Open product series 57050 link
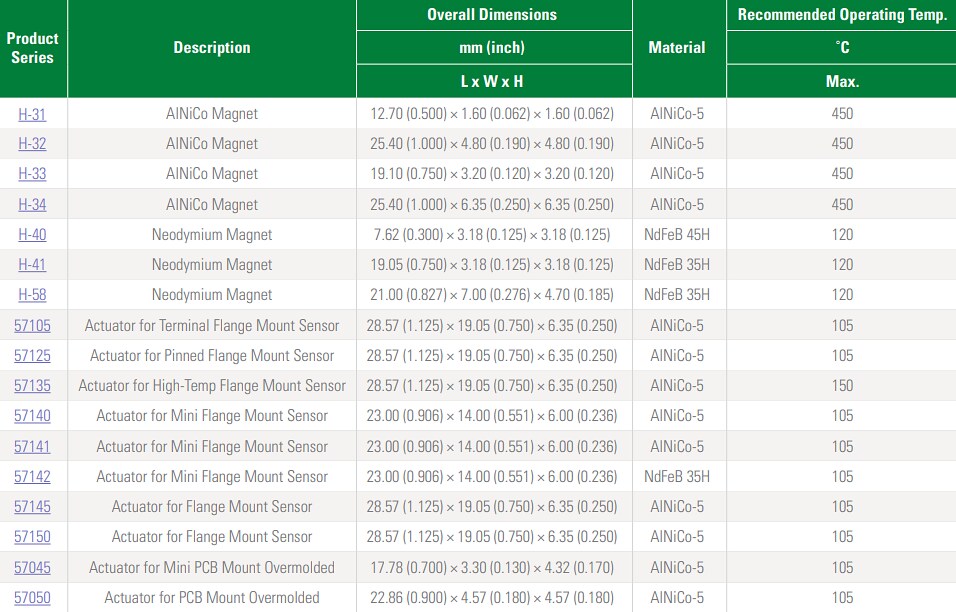The width and height of the screenshot is (956, 612). click(x=32, y=597)
